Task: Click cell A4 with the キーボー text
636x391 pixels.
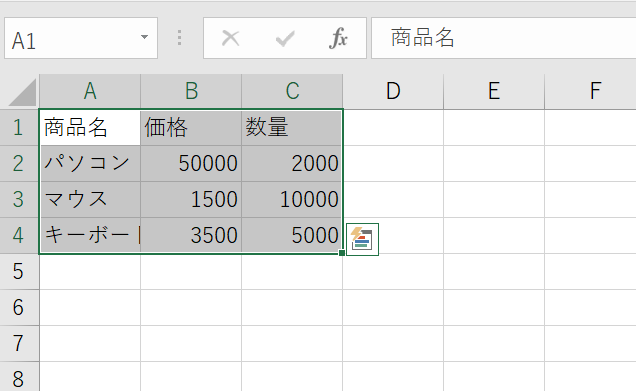Action: (x=90, y=236)
